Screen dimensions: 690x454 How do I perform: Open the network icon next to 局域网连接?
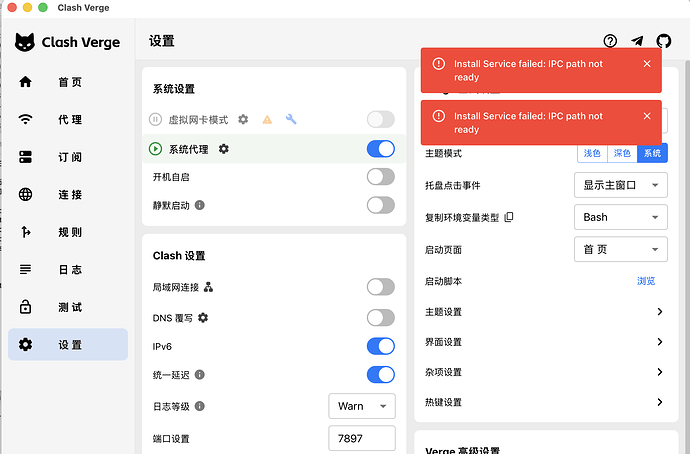pos(209,287)
